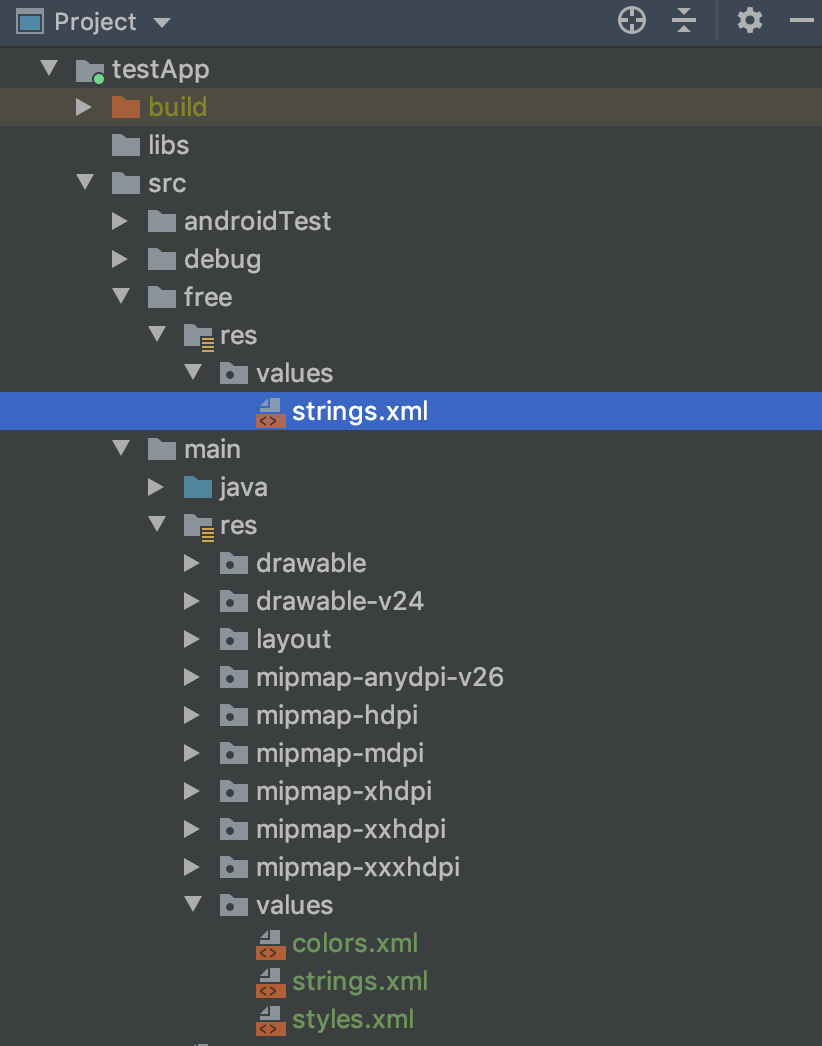Click the locate/select opened file target icon
This screenshot has width=822, height=1046.
[631, 21]
